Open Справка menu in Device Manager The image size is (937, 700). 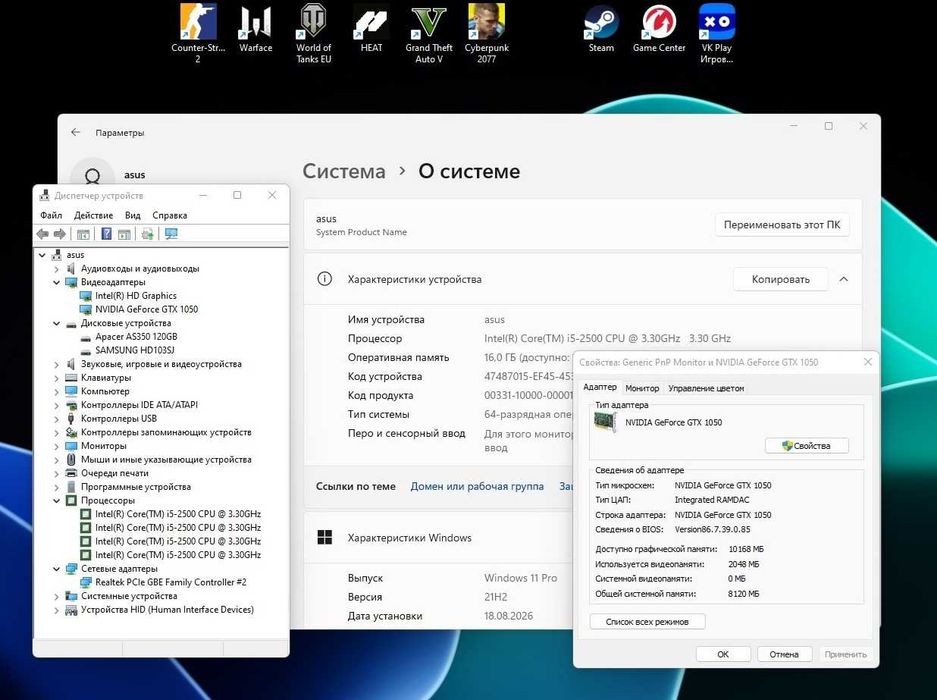(x=170, y=215)
